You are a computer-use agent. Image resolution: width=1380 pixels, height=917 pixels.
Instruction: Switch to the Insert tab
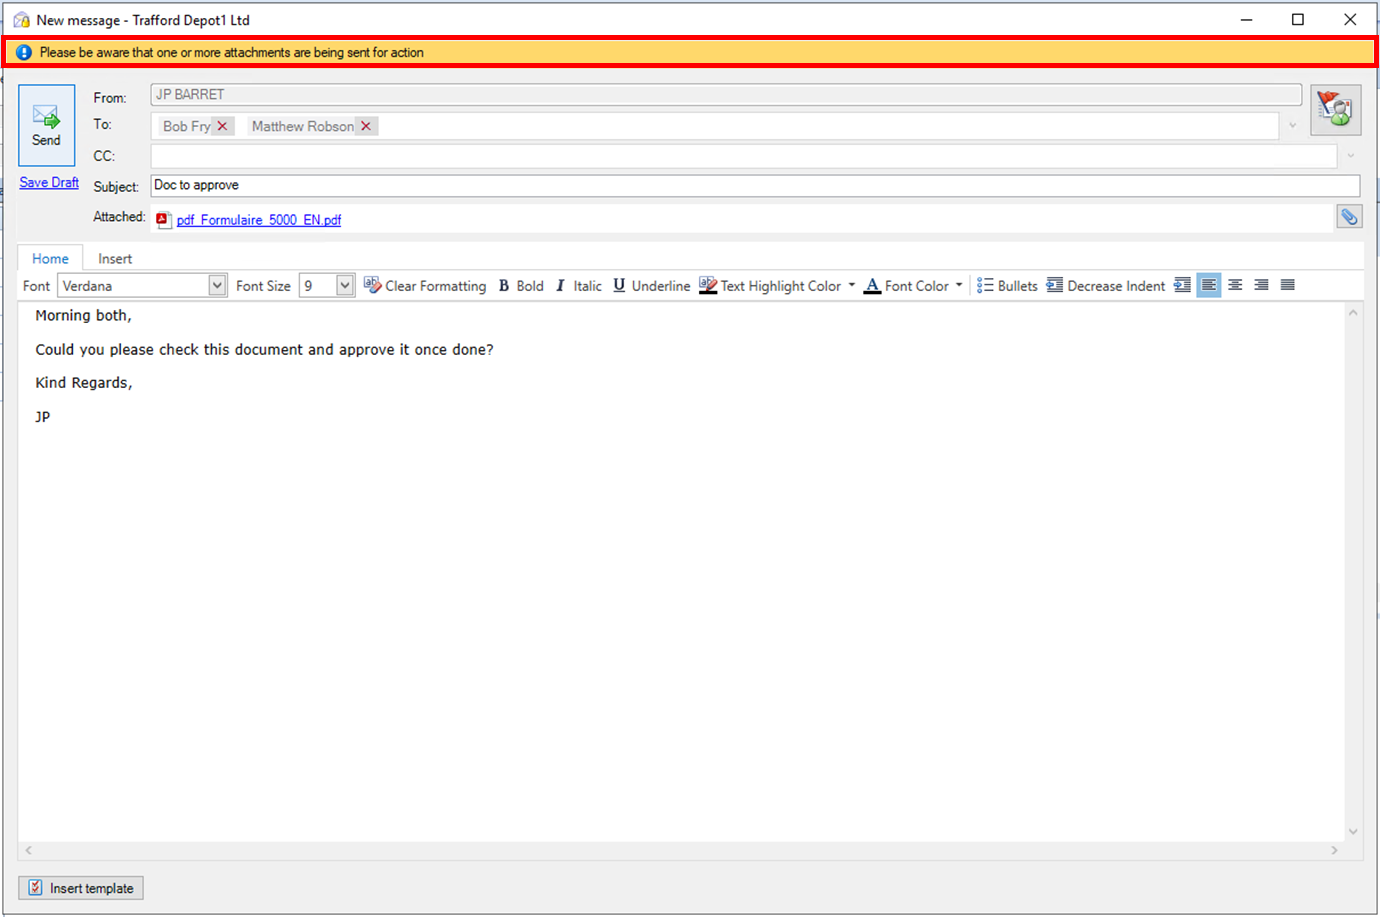[x=115, y=258]
